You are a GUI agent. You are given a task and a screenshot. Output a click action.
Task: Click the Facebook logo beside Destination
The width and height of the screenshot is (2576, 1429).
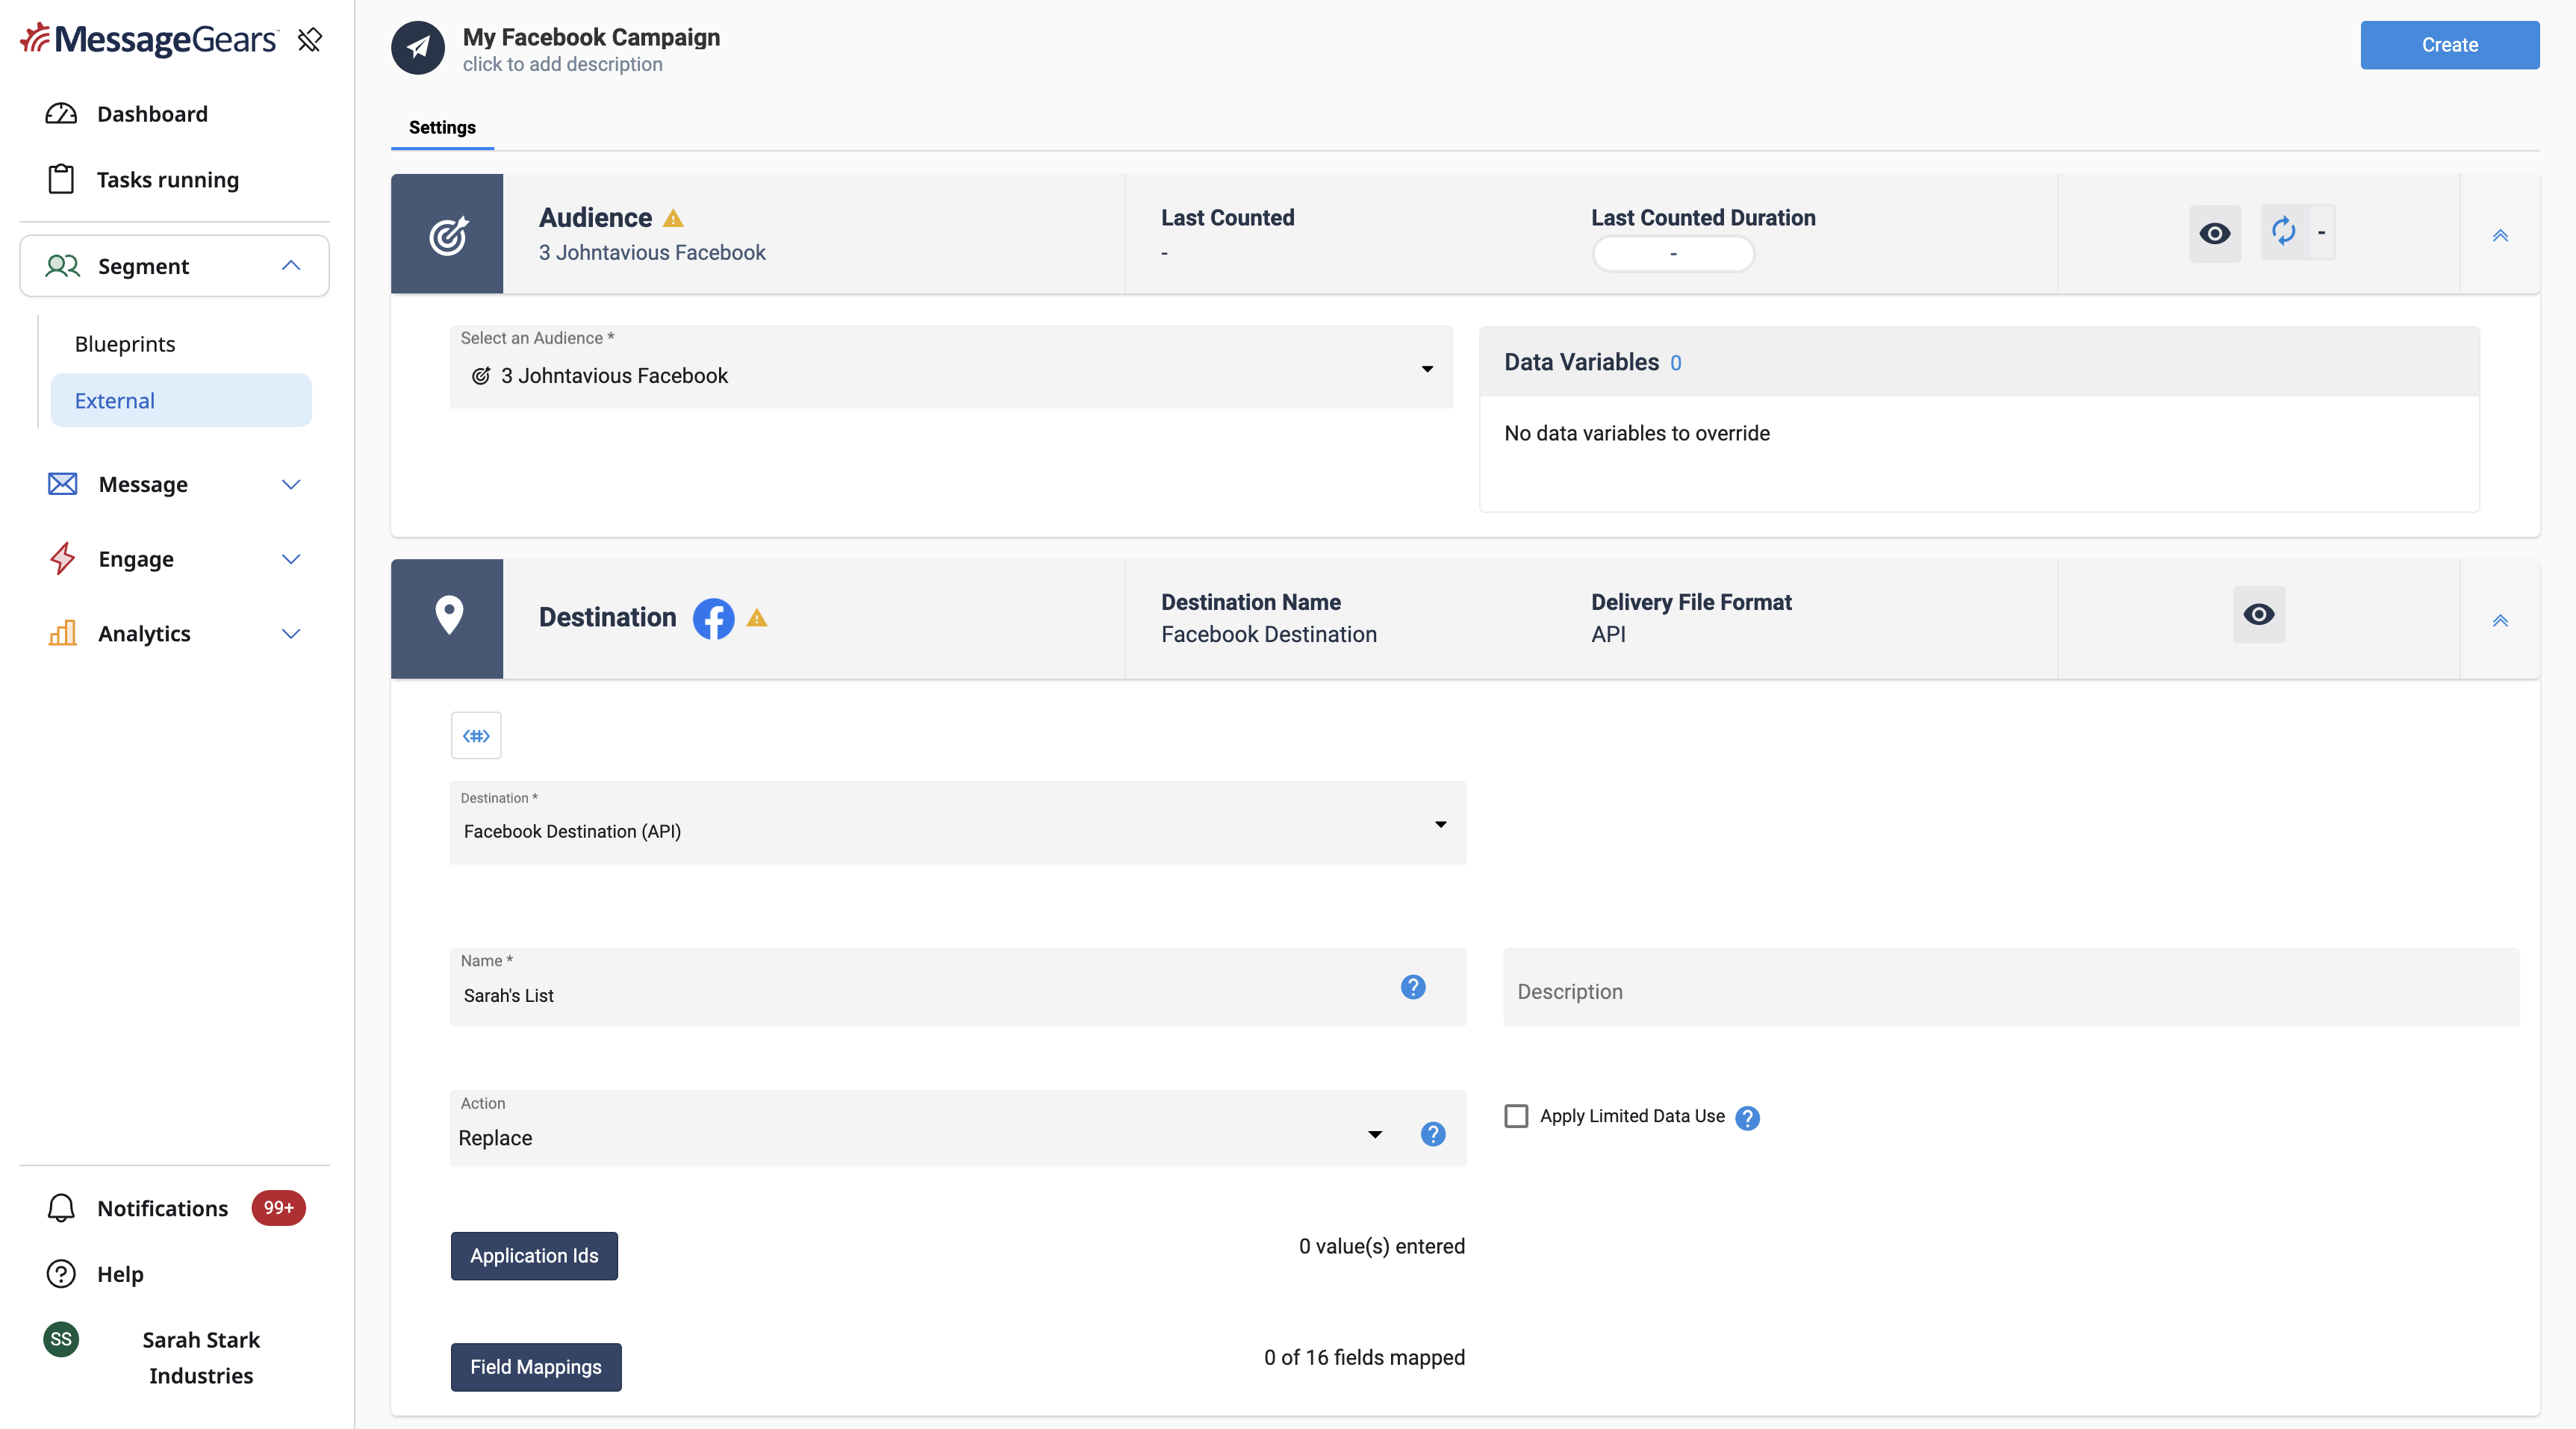[713, 618]
